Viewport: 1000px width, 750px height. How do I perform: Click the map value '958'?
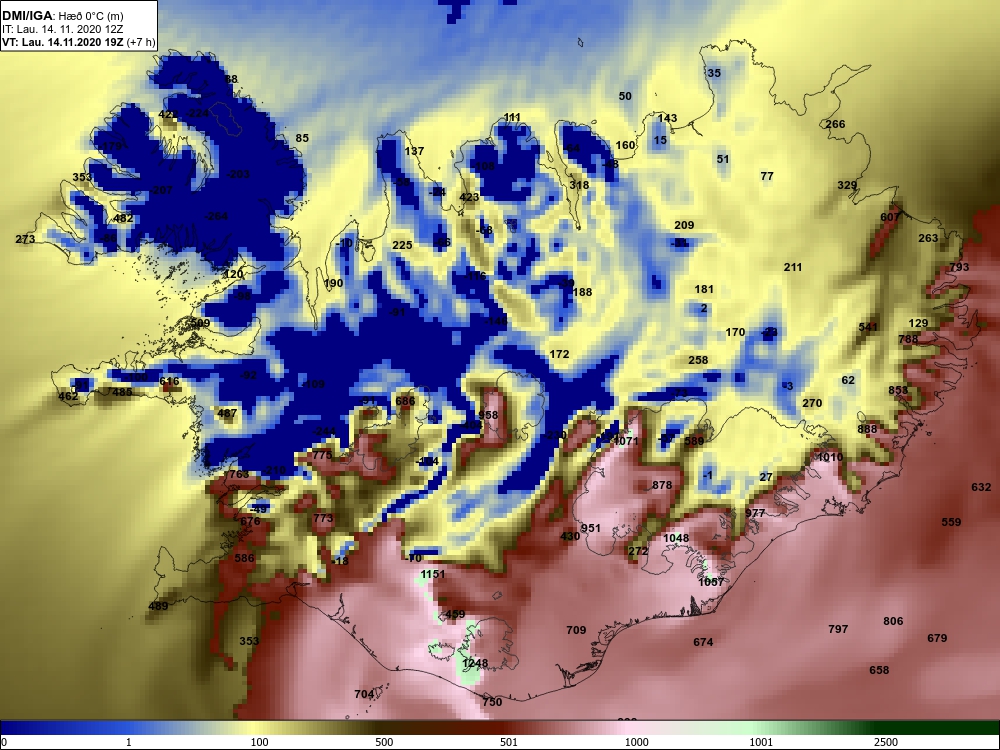pyautogui.click(x=488, y=415)
